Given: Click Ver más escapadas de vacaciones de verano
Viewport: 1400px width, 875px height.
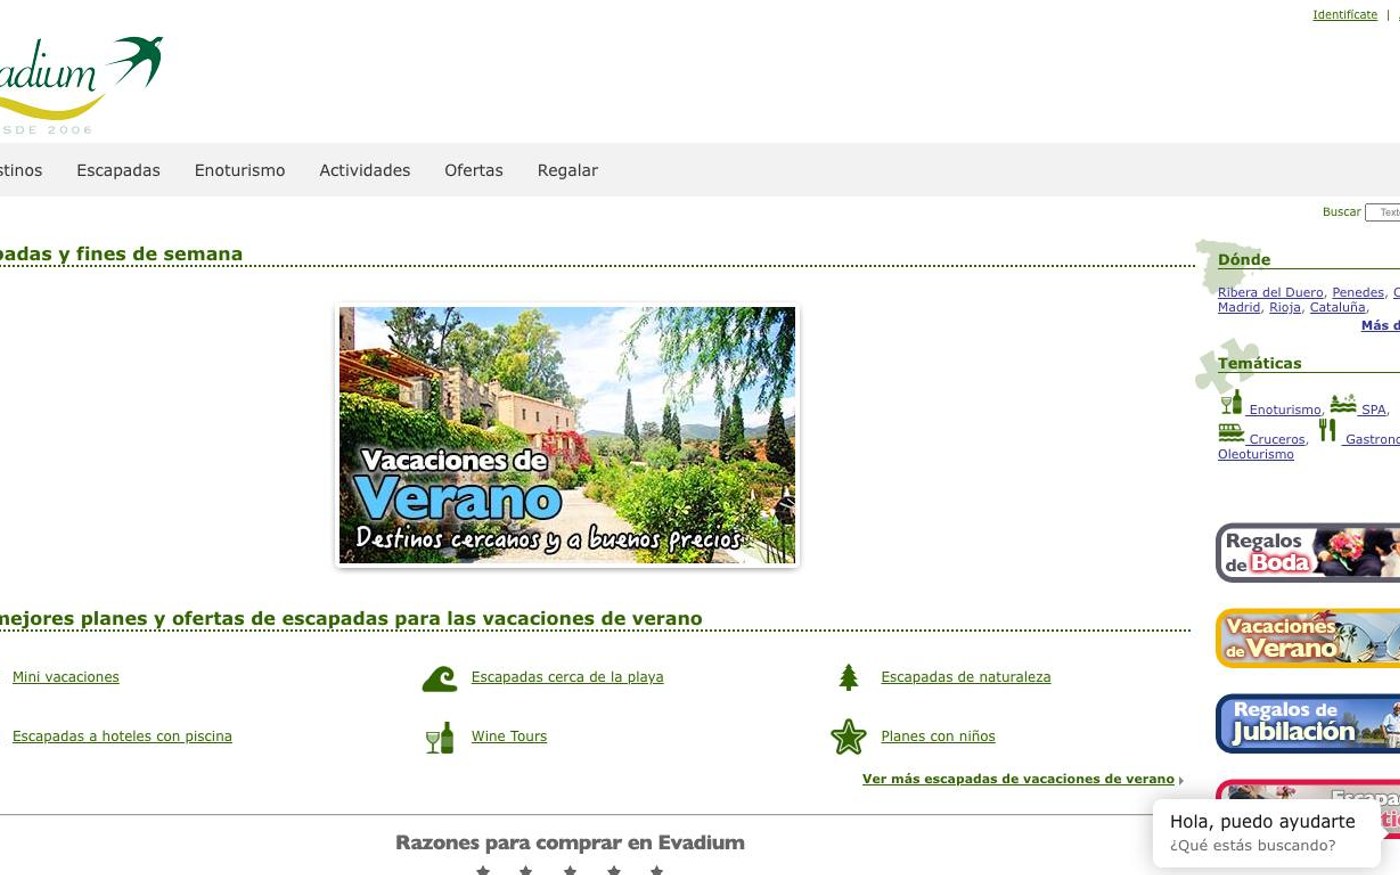Looking at the screenshot, I should [1018, 779].
